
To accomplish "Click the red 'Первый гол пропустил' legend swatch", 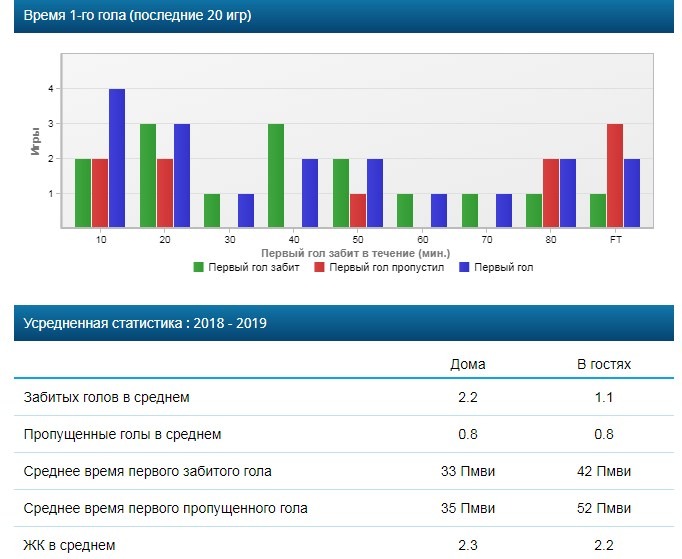I will coord(318,268).
